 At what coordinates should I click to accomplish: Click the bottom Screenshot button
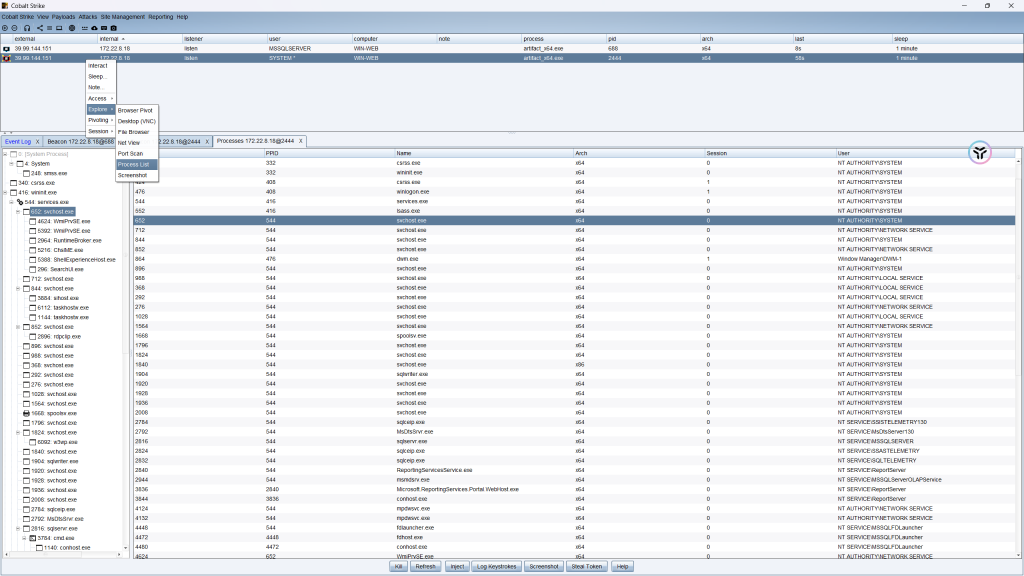pos(543,566)
